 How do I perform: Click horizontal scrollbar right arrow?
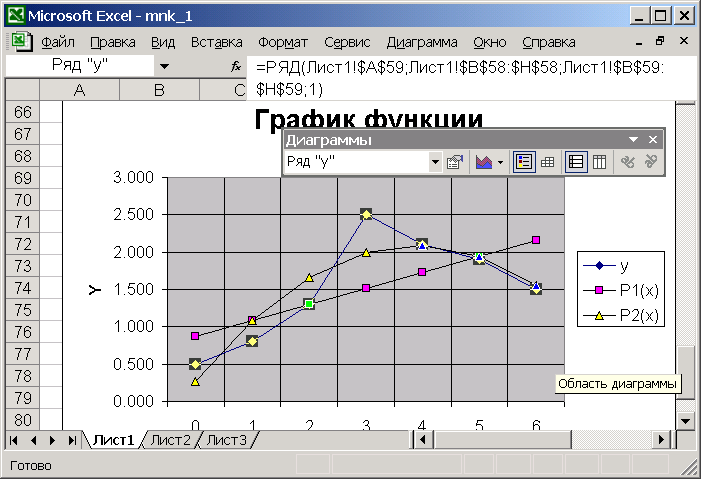pos(662,440)
